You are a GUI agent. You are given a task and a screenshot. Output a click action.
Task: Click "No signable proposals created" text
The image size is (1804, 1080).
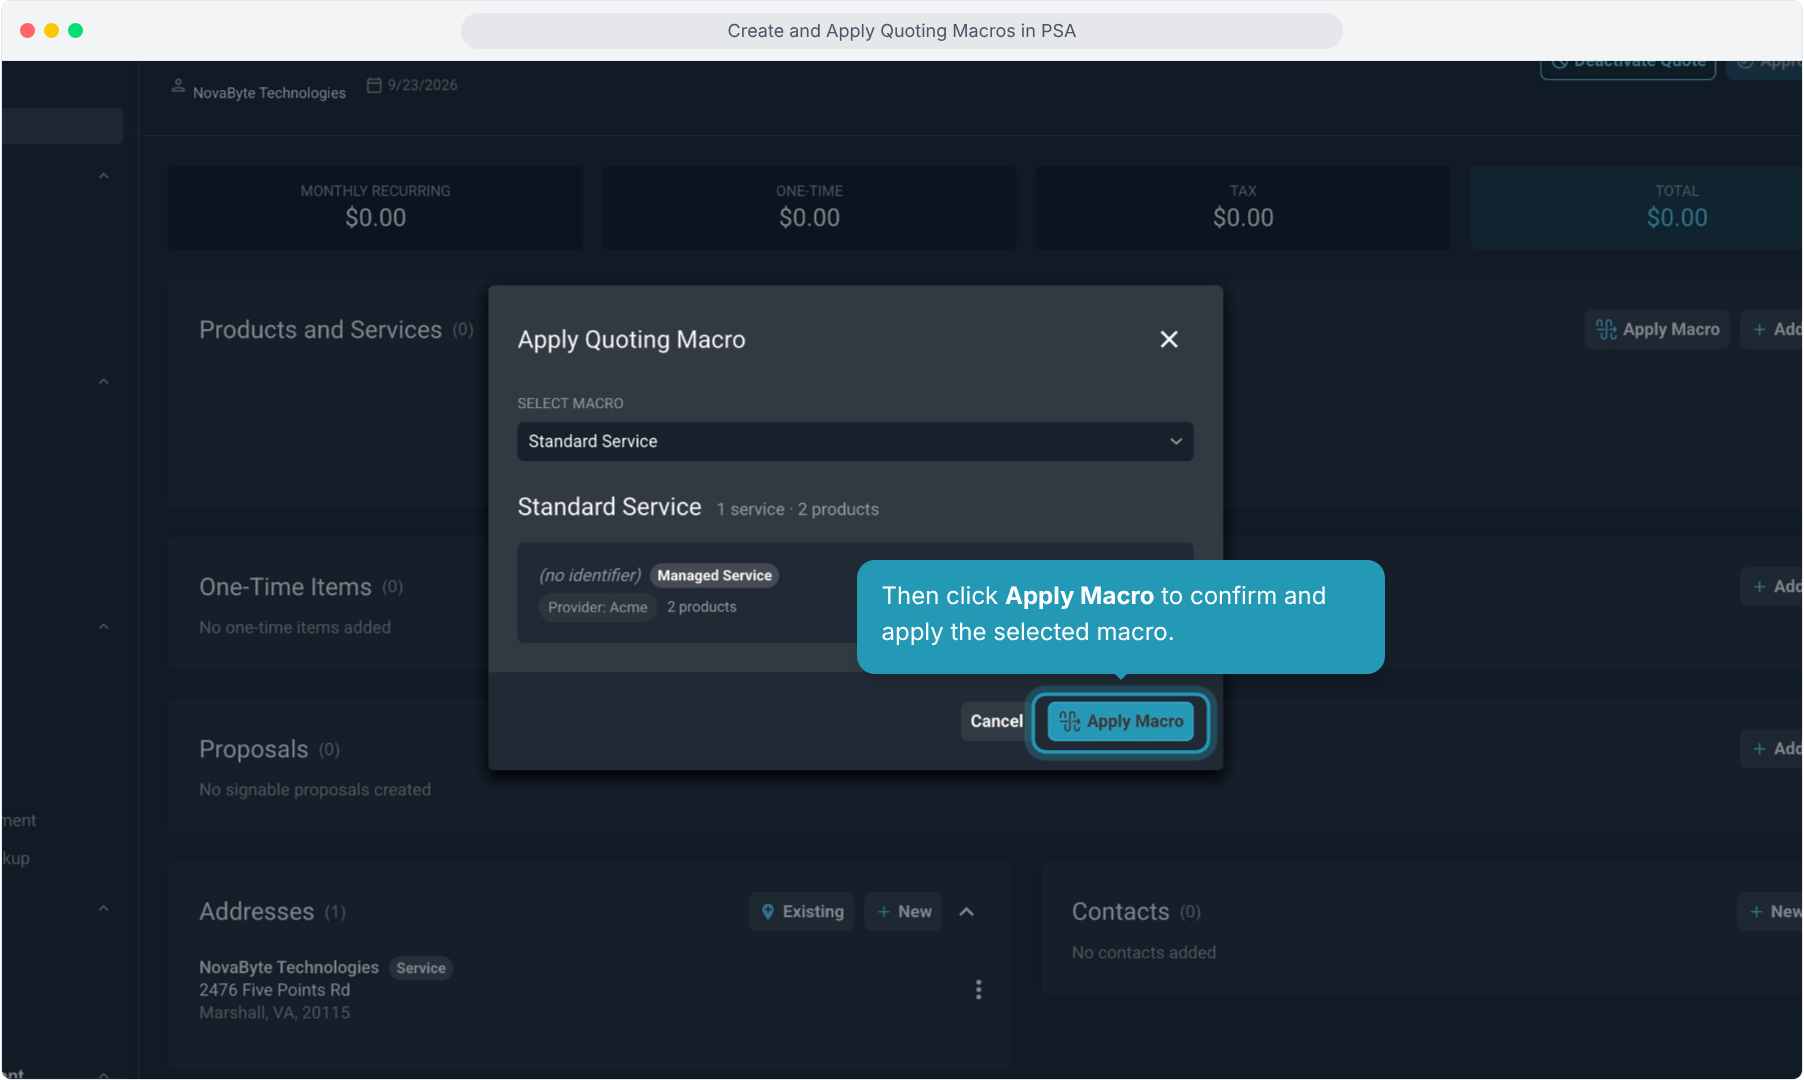coord(315,791)
